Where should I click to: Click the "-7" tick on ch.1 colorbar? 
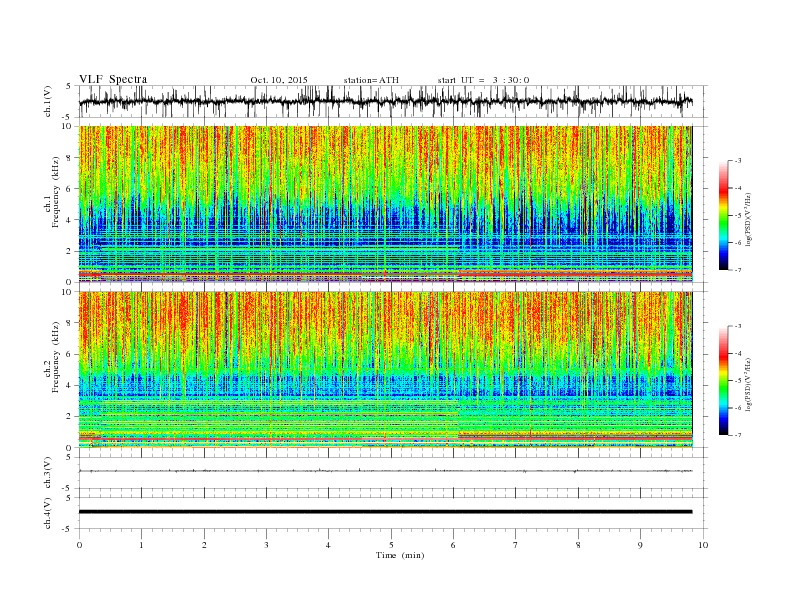point(738,270)
